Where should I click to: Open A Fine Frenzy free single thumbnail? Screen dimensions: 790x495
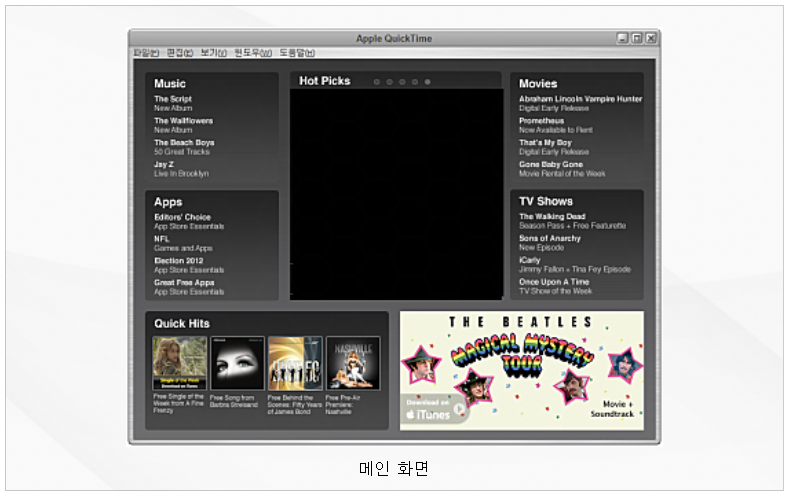(x=180, y=363)
